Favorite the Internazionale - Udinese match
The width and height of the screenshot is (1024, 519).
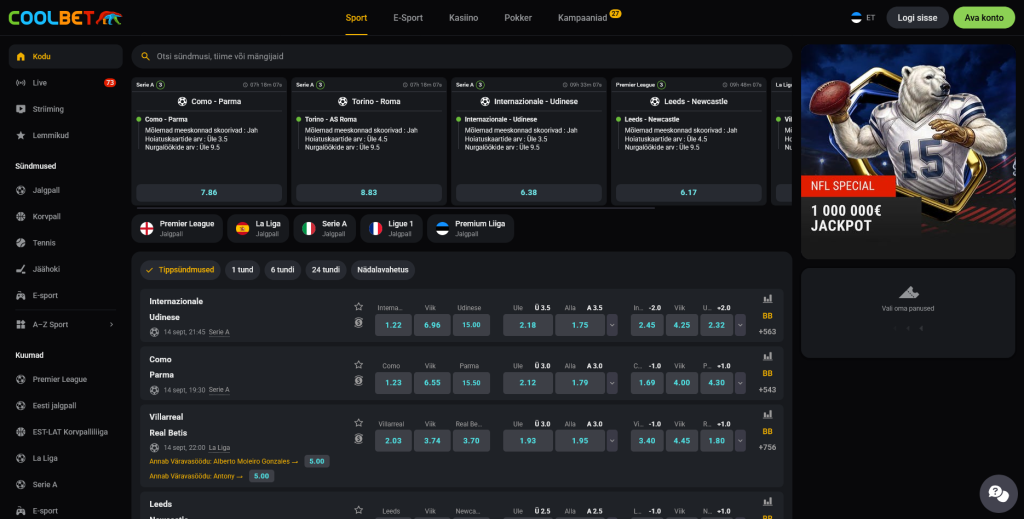[x=359, y=307]
